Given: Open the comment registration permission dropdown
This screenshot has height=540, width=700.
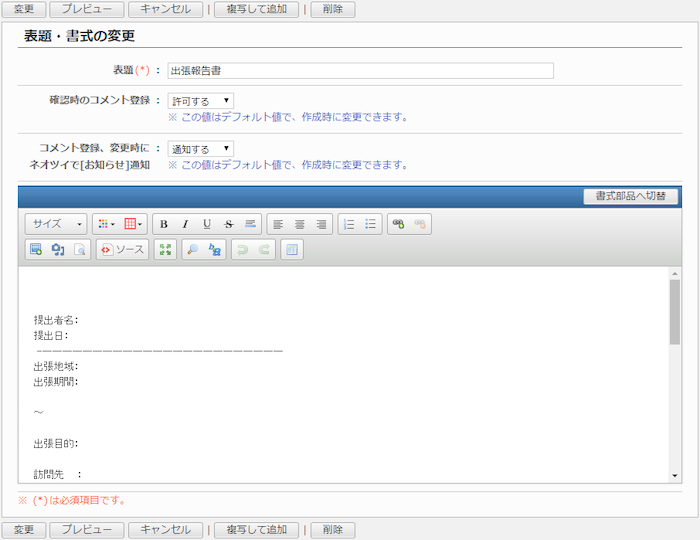Looking at the screenshot, I should (200, 101).
